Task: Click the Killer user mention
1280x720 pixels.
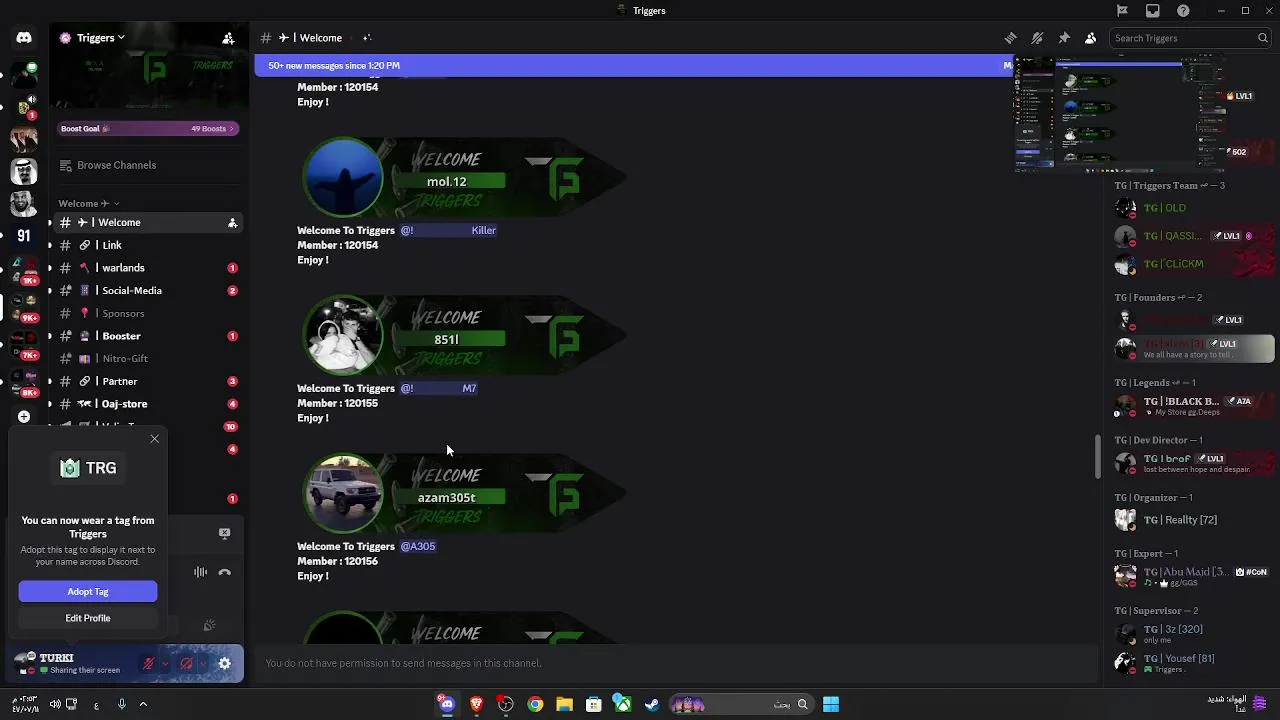Action: point(449,230)
